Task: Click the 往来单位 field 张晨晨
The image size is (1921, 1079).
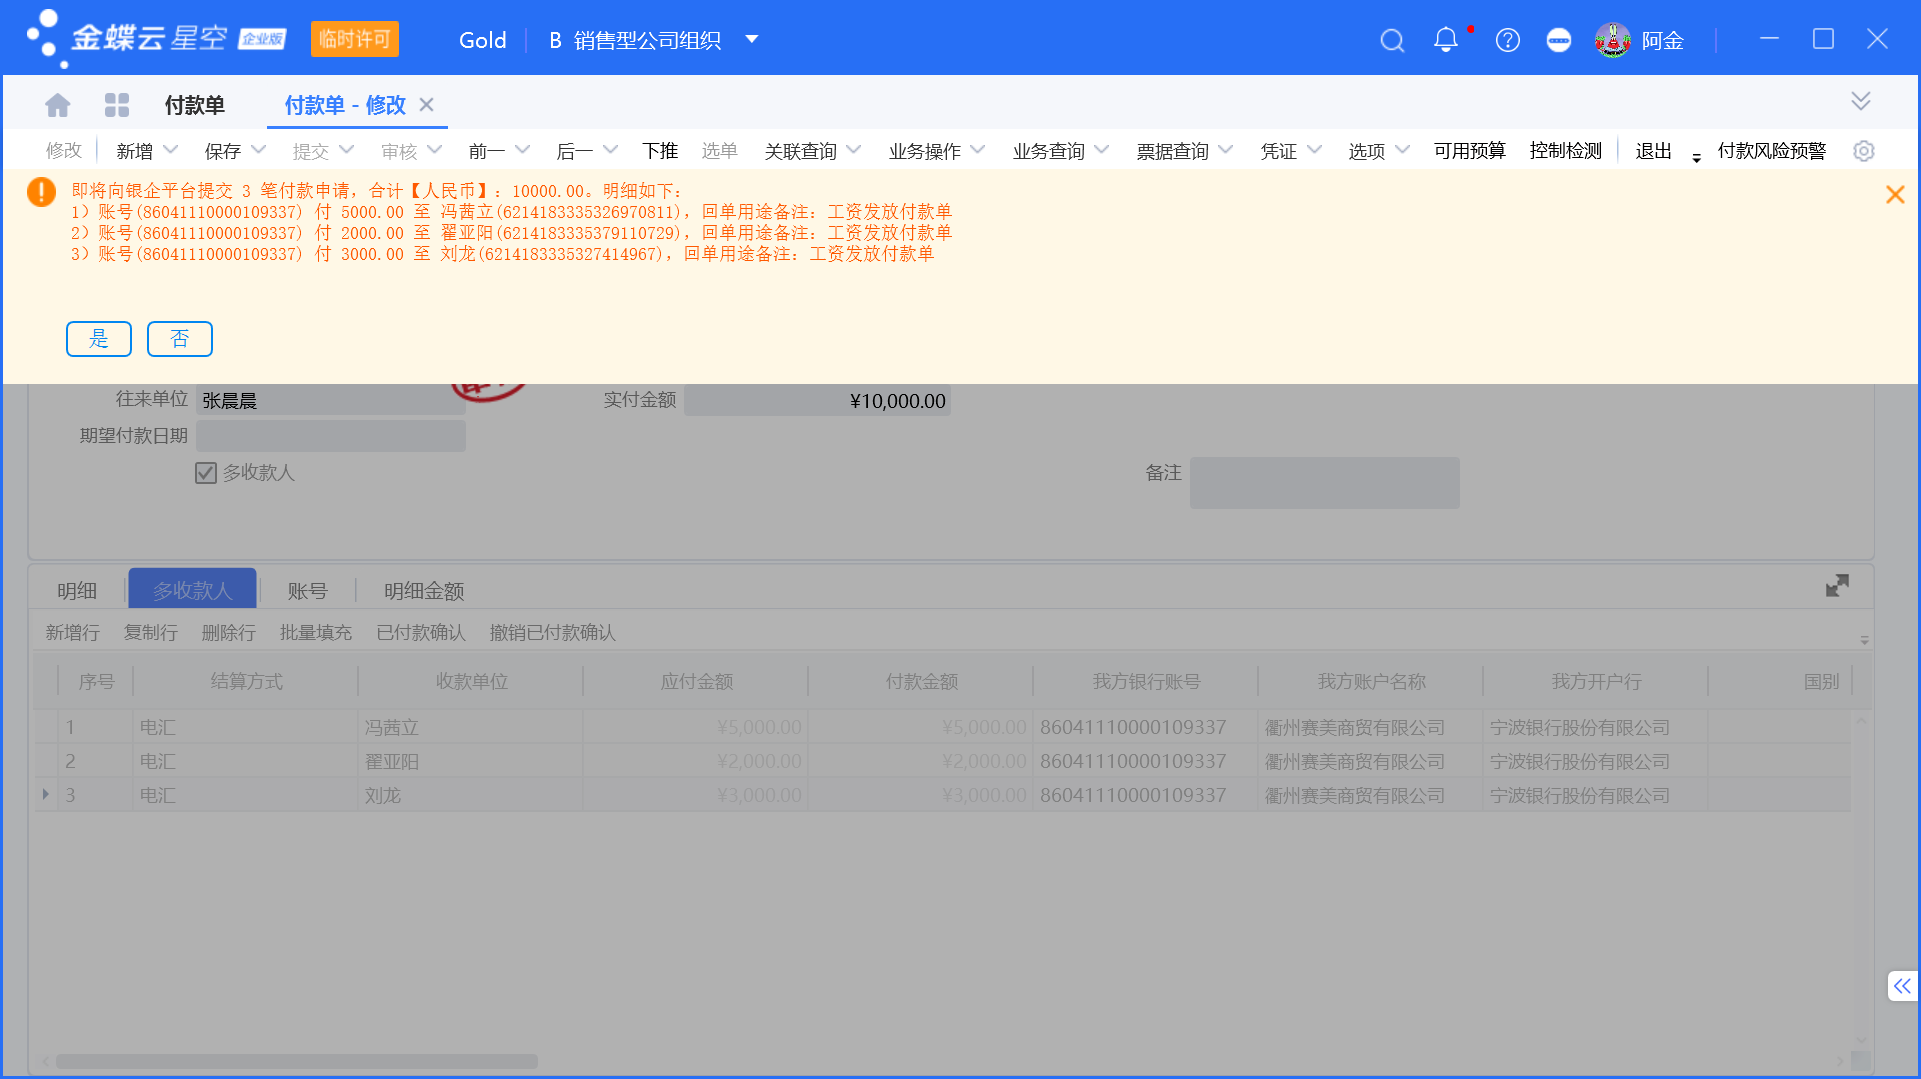Action: click(331, 400)
